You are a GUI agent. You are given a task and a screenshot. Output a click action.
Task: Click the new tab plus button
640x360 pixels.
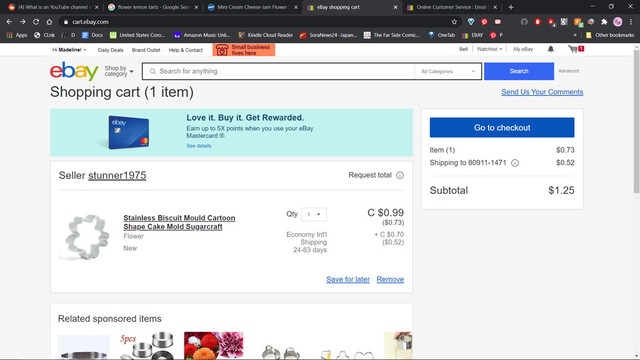pos(511,7)
